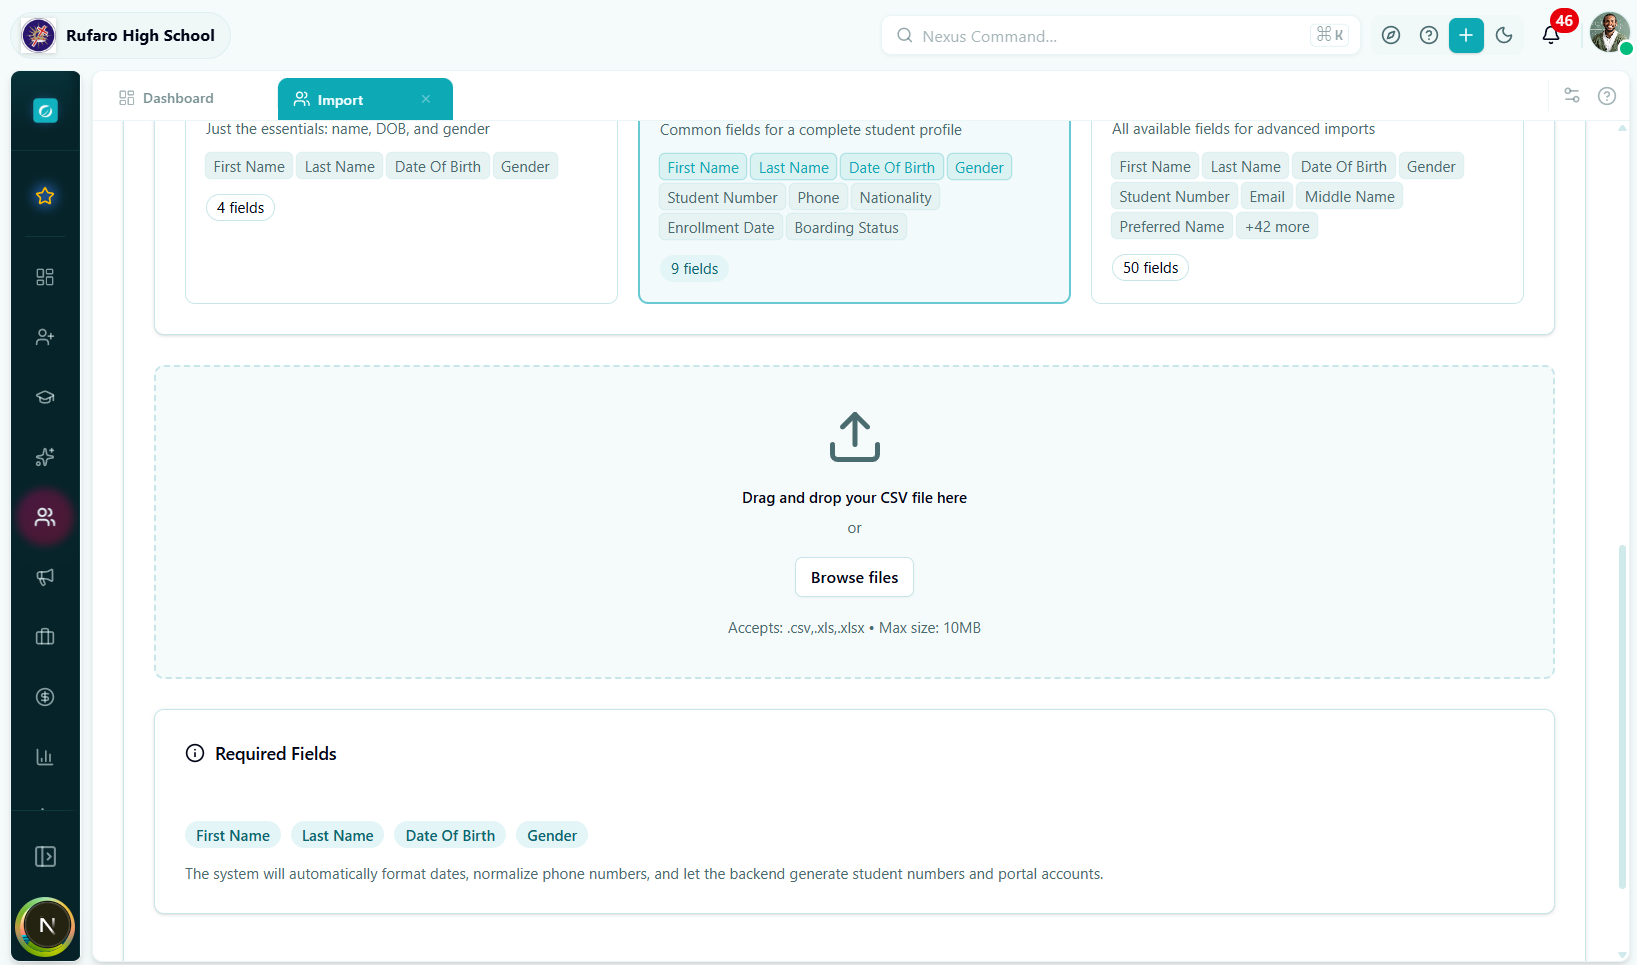The image size is (1637, 965).
Task: Open the dollar finance icon in the sidebar
Action: pos(45,697)
